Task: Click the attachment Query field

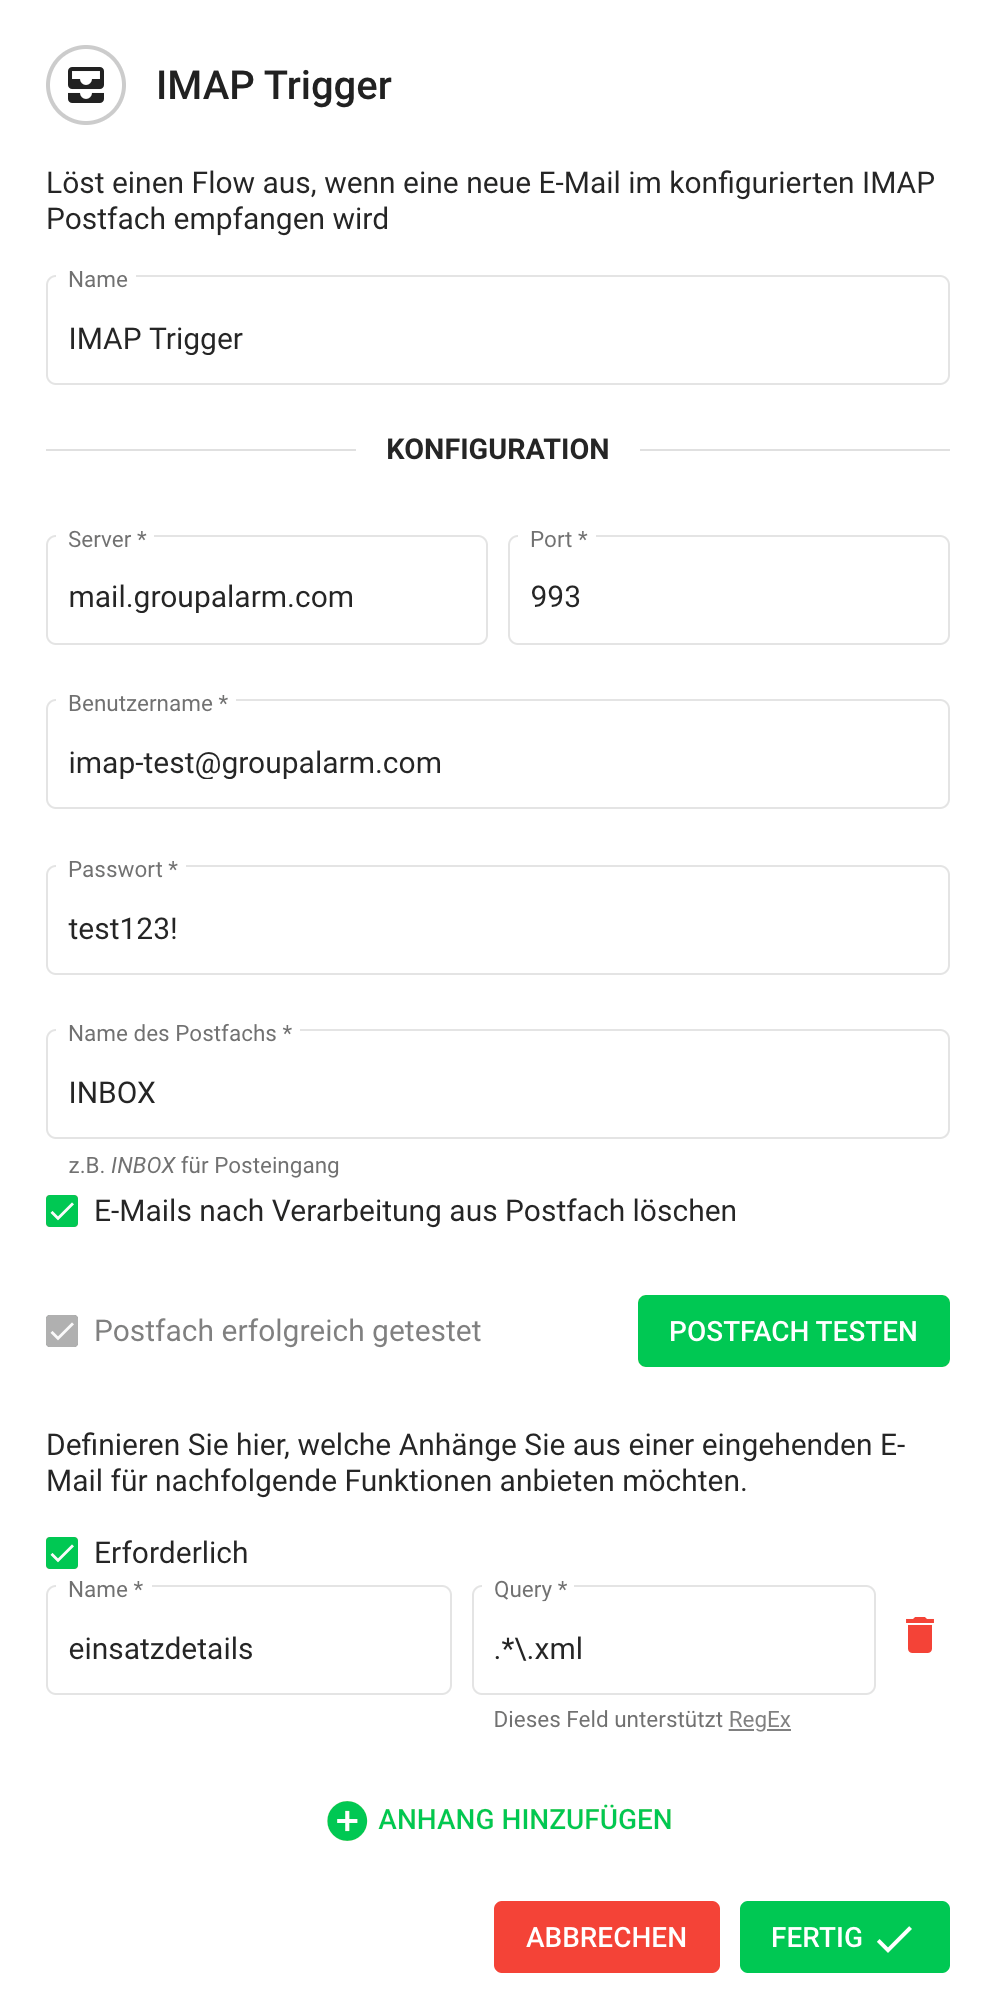Action: point(673,1649)
